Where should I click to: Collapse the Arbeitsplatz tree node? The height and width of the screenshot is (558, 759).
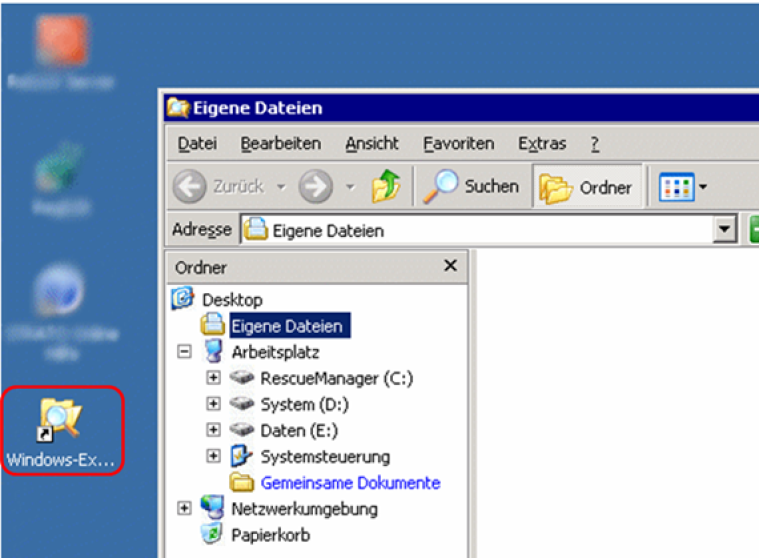click(x=184, y=352)
